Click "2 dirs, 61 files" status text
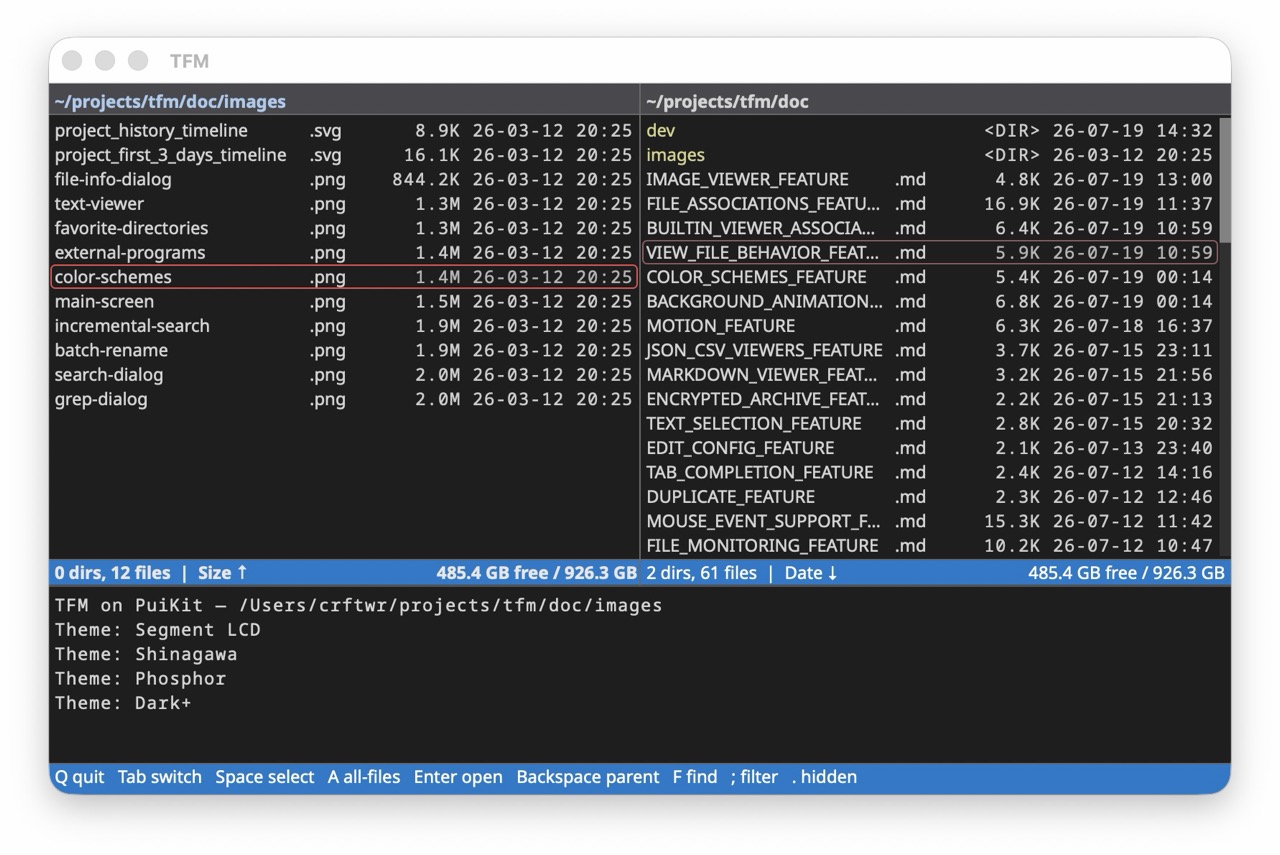Image resolution: width=1280 pixels, height=855 pixels. 701,573
